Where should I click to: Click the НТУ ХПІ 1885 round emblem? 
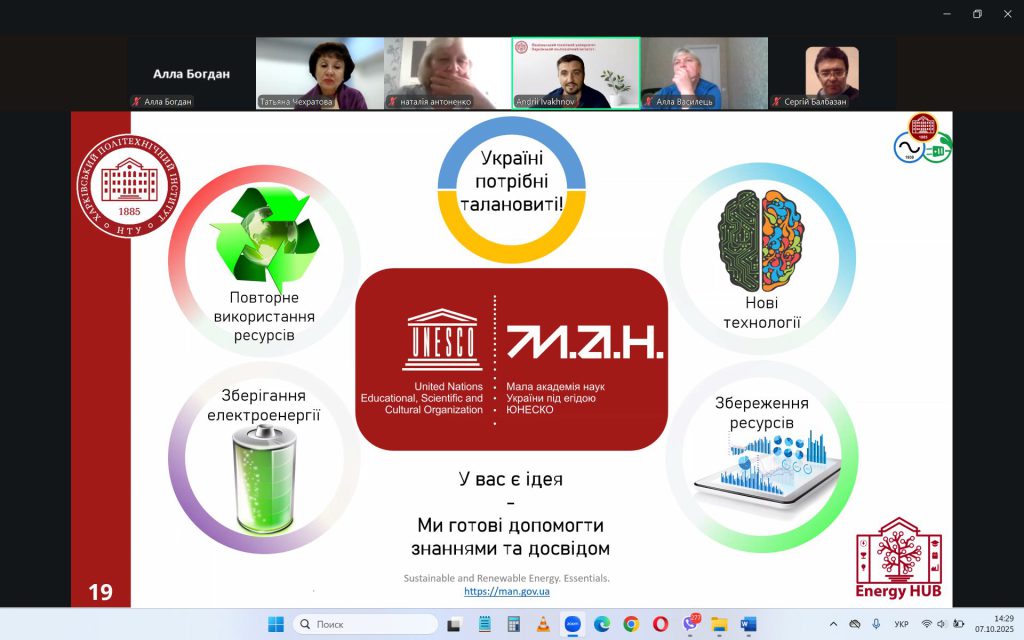(129, 186)
